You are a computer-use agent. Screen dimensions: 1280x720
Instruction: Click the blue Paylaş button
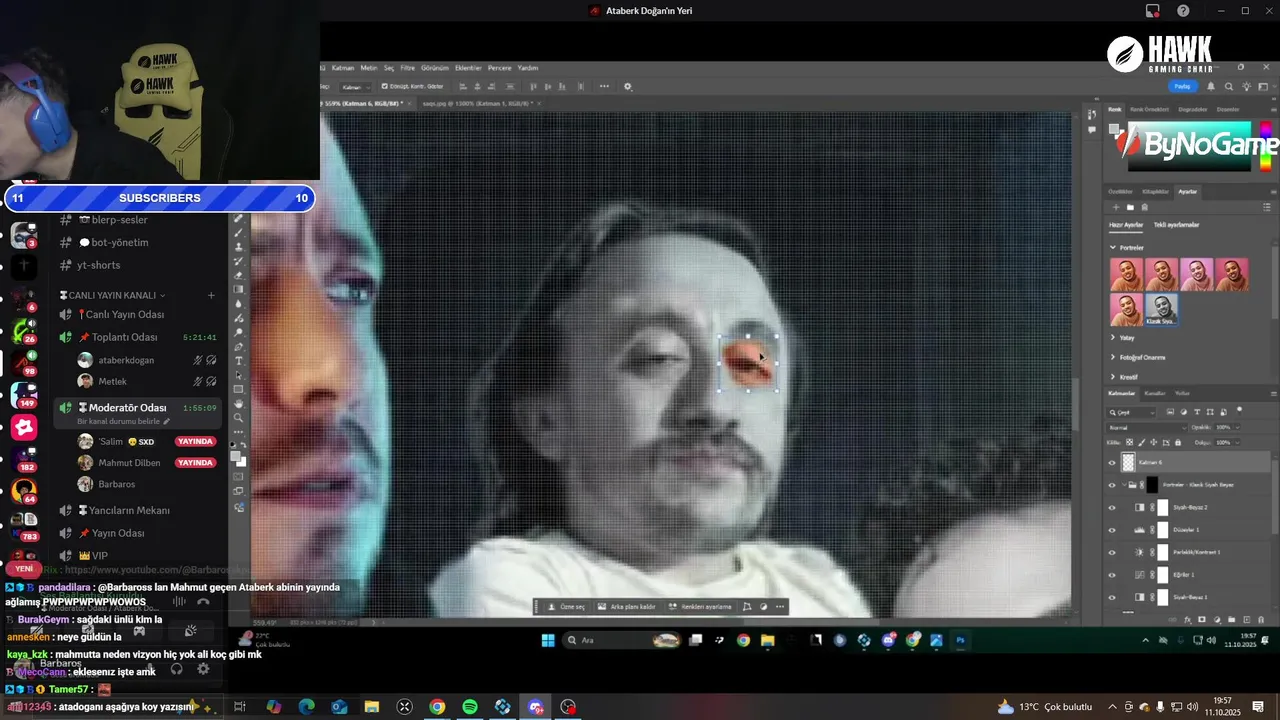pyautogui.click(x=1184, y=87)
